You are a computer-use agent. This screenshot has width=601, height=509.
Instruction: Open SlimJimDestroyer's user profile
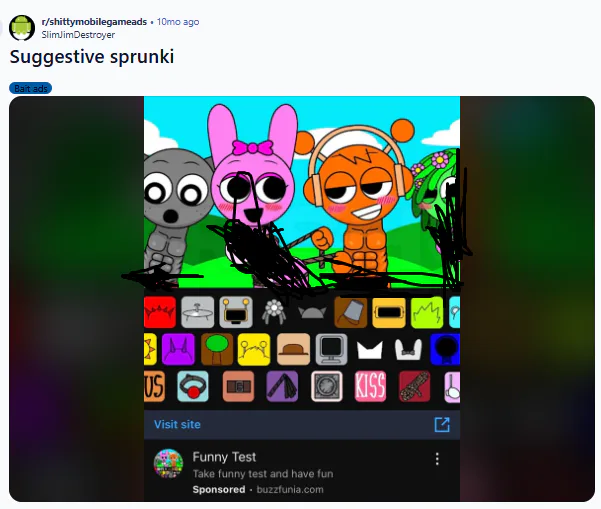pyautogui.click(x=78, y=34)
